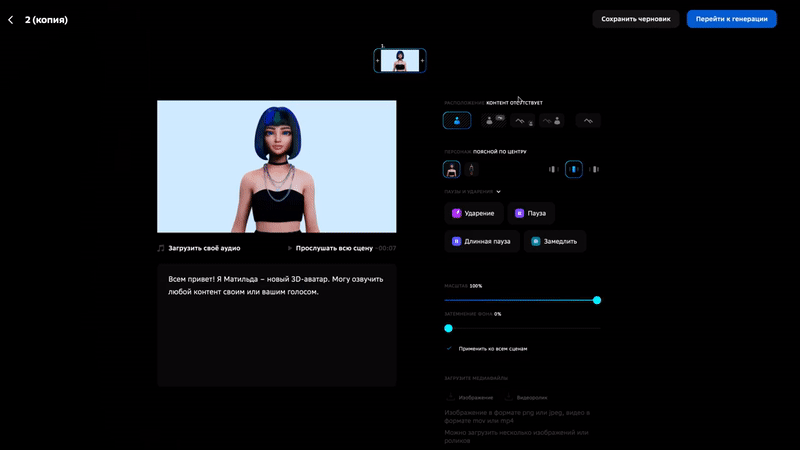800x450 pixels.
Task: Collapse 'Паузы и ударения' section chevron
Action: tap(498, 192)
